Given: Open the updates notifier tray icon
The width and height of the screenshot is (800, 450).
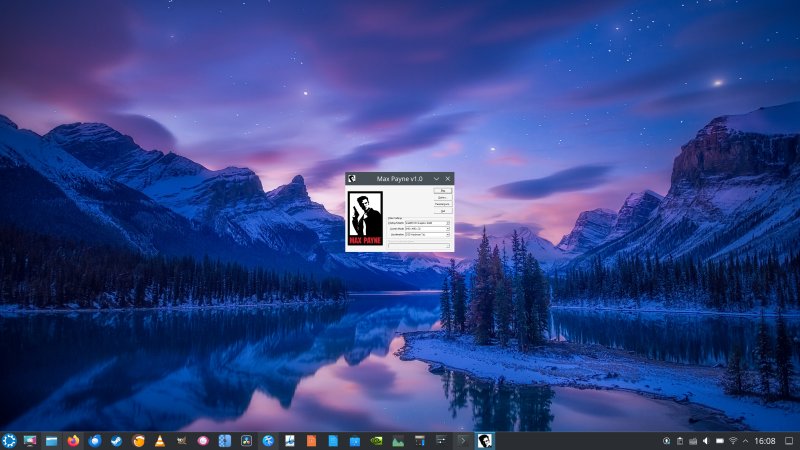Looking at the screenshot, I should tap(666, 441).
